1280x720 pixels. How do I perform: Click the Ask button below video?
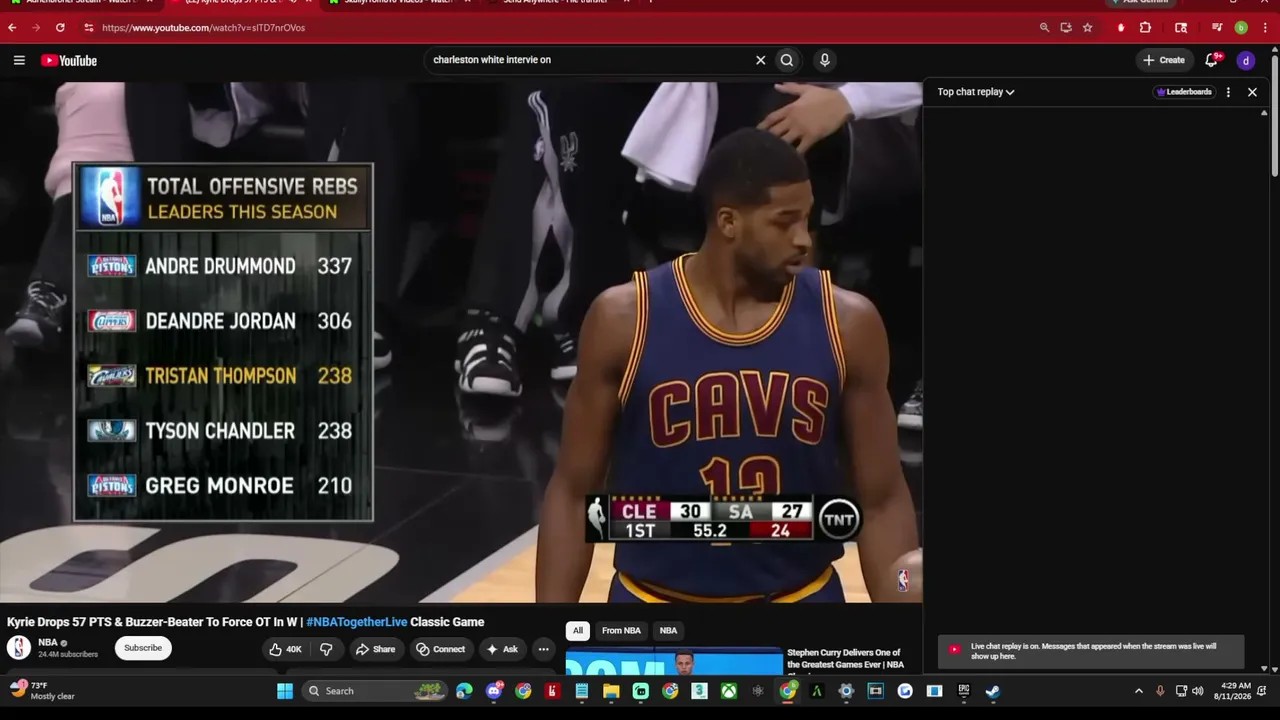(502, 649)
